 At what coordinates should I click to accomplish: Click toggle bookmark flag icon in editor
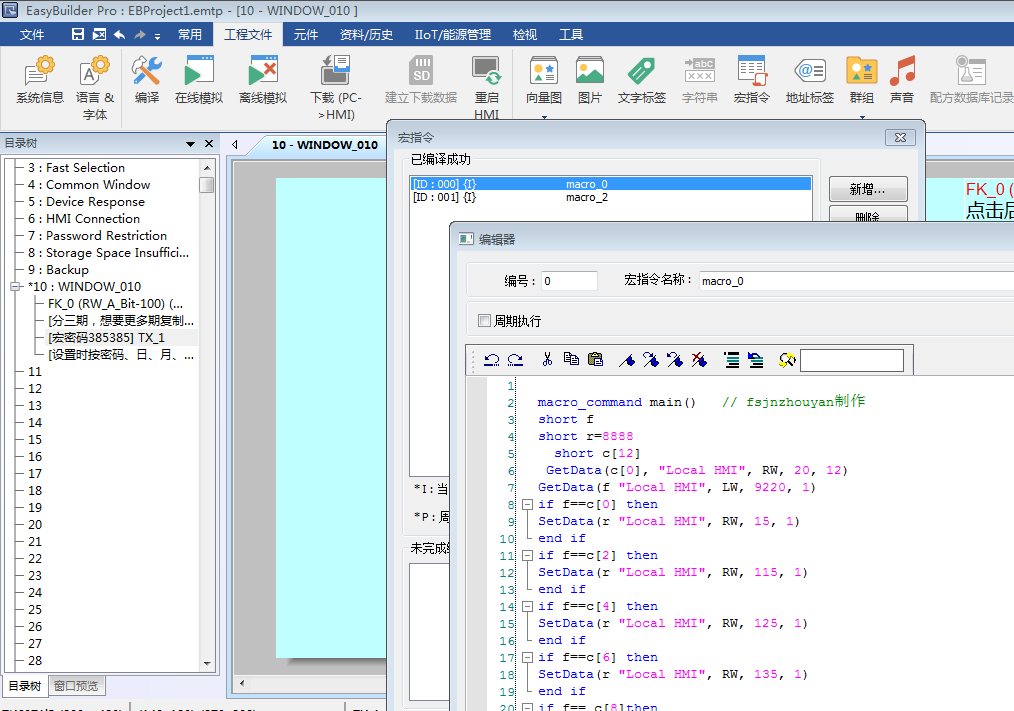click(x=627, y=360)
